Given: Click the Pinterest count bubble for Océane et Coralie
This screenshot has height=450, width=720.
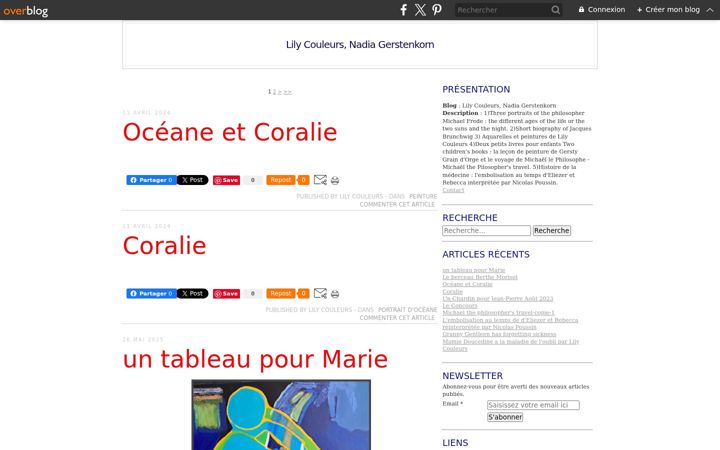Looking at the screenshot, I should (x=253, y=180).
